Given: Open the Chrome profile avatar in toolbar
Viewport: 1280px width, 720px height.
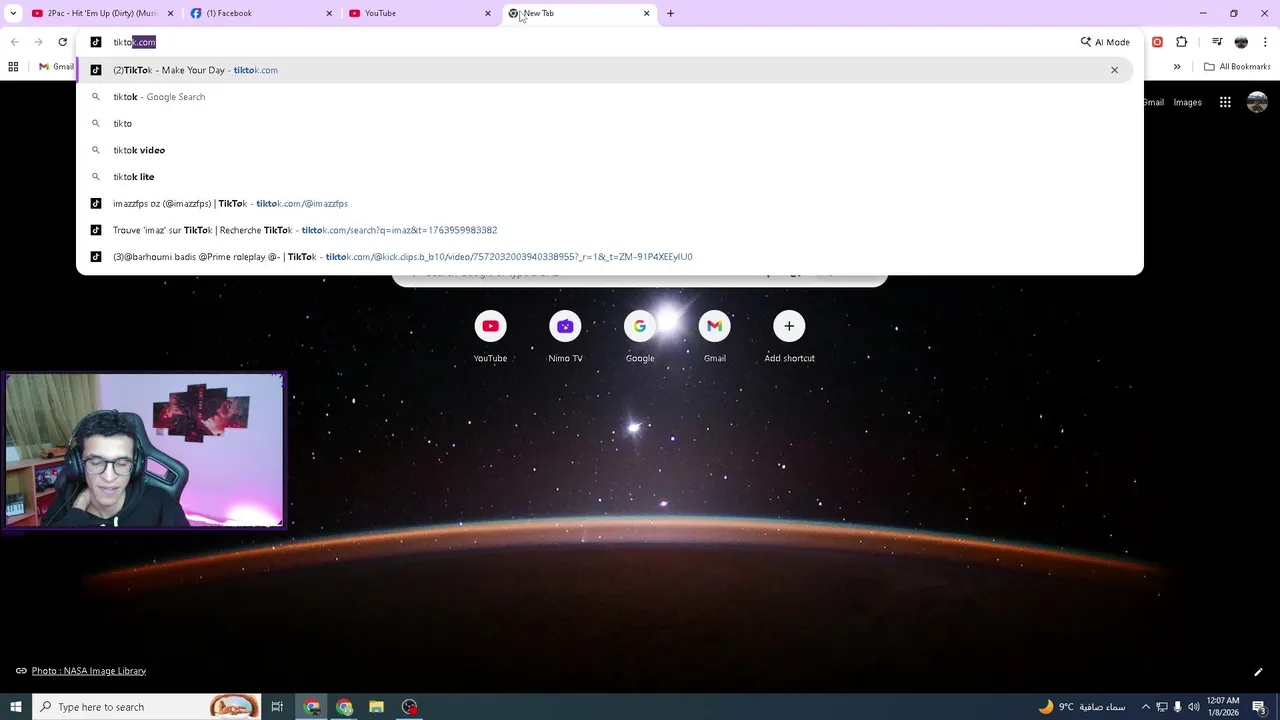Looking at the screenshot, I should [x=1241, y=42].
